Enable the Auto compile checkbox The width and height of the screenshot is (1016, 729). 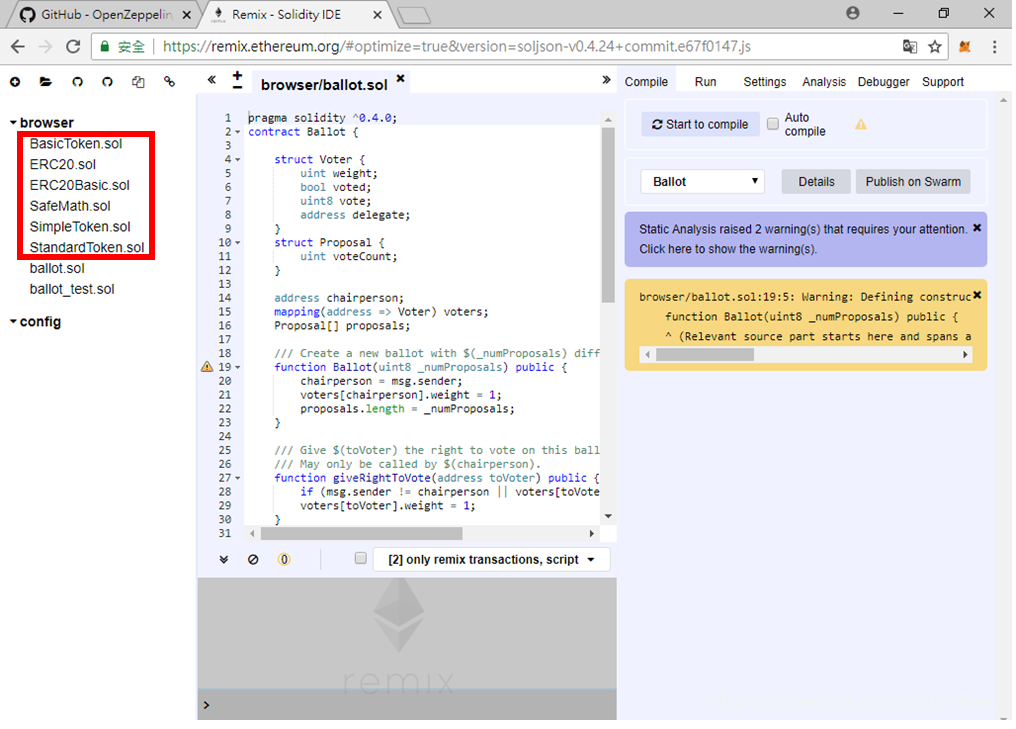[772, 124]
